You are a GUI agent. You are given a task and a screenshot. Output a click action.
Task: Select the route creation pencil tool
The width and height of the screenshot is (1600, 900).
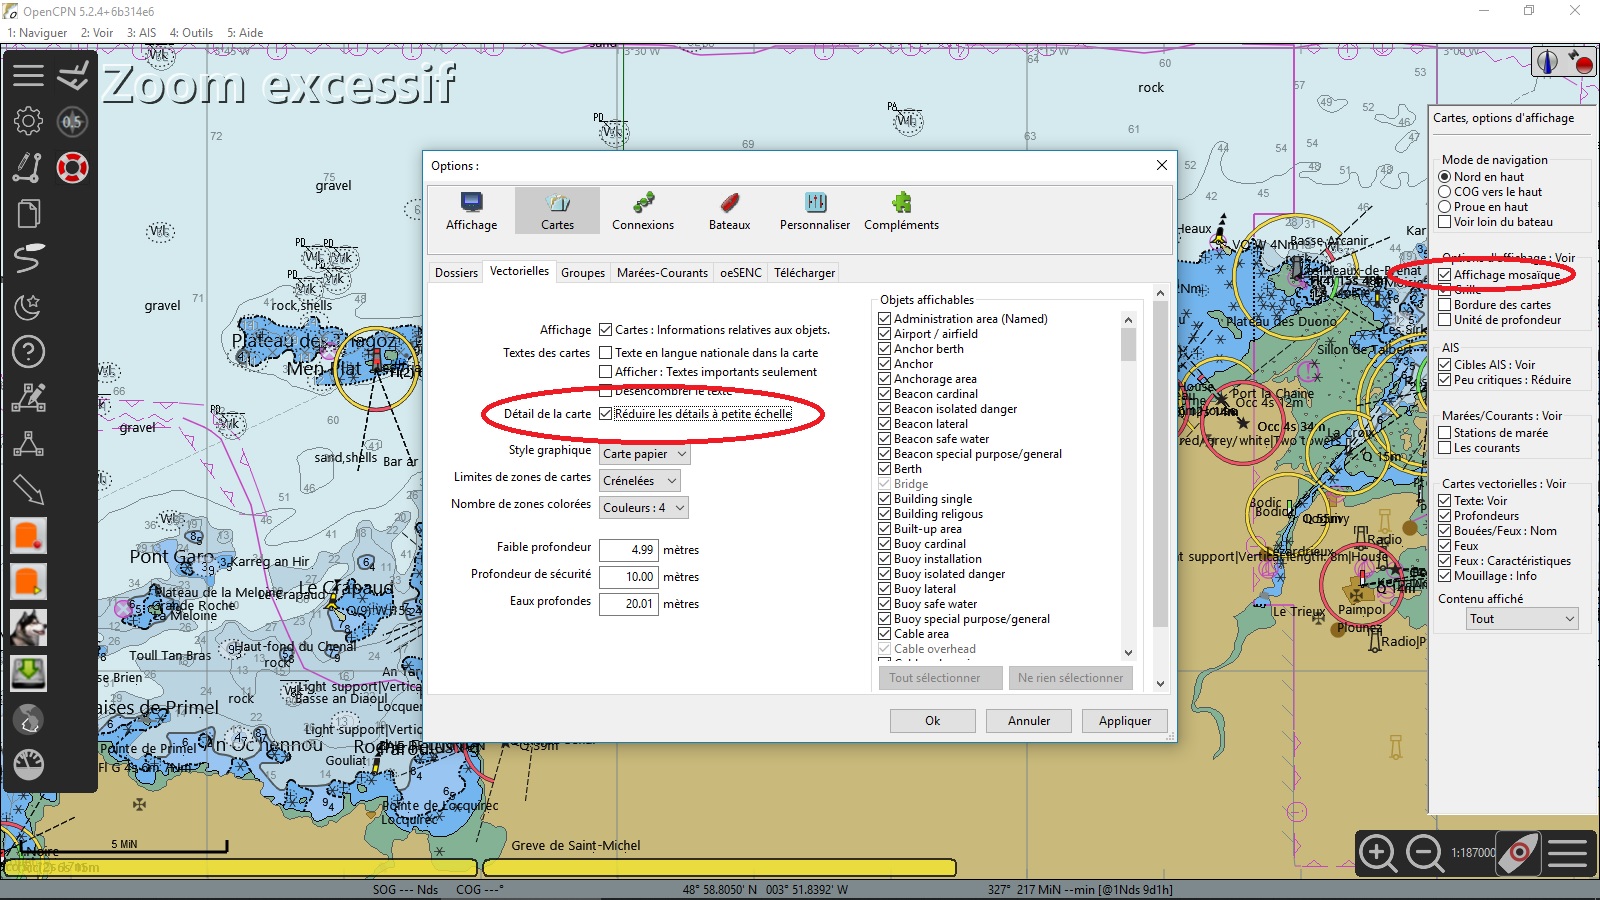click(x=28, y=167)
